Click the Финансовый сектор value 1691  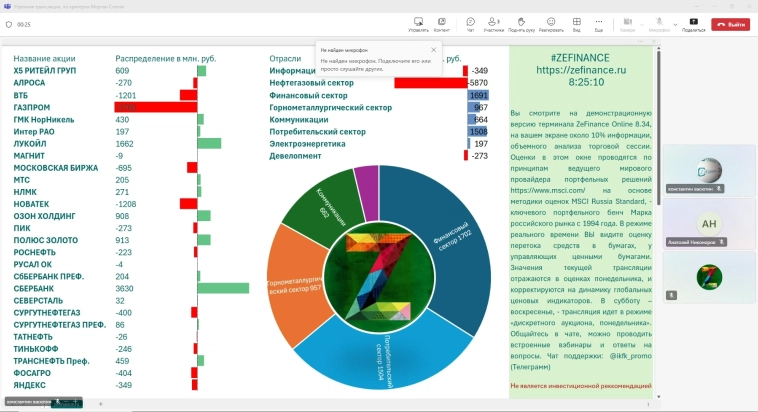pos(479,95)
